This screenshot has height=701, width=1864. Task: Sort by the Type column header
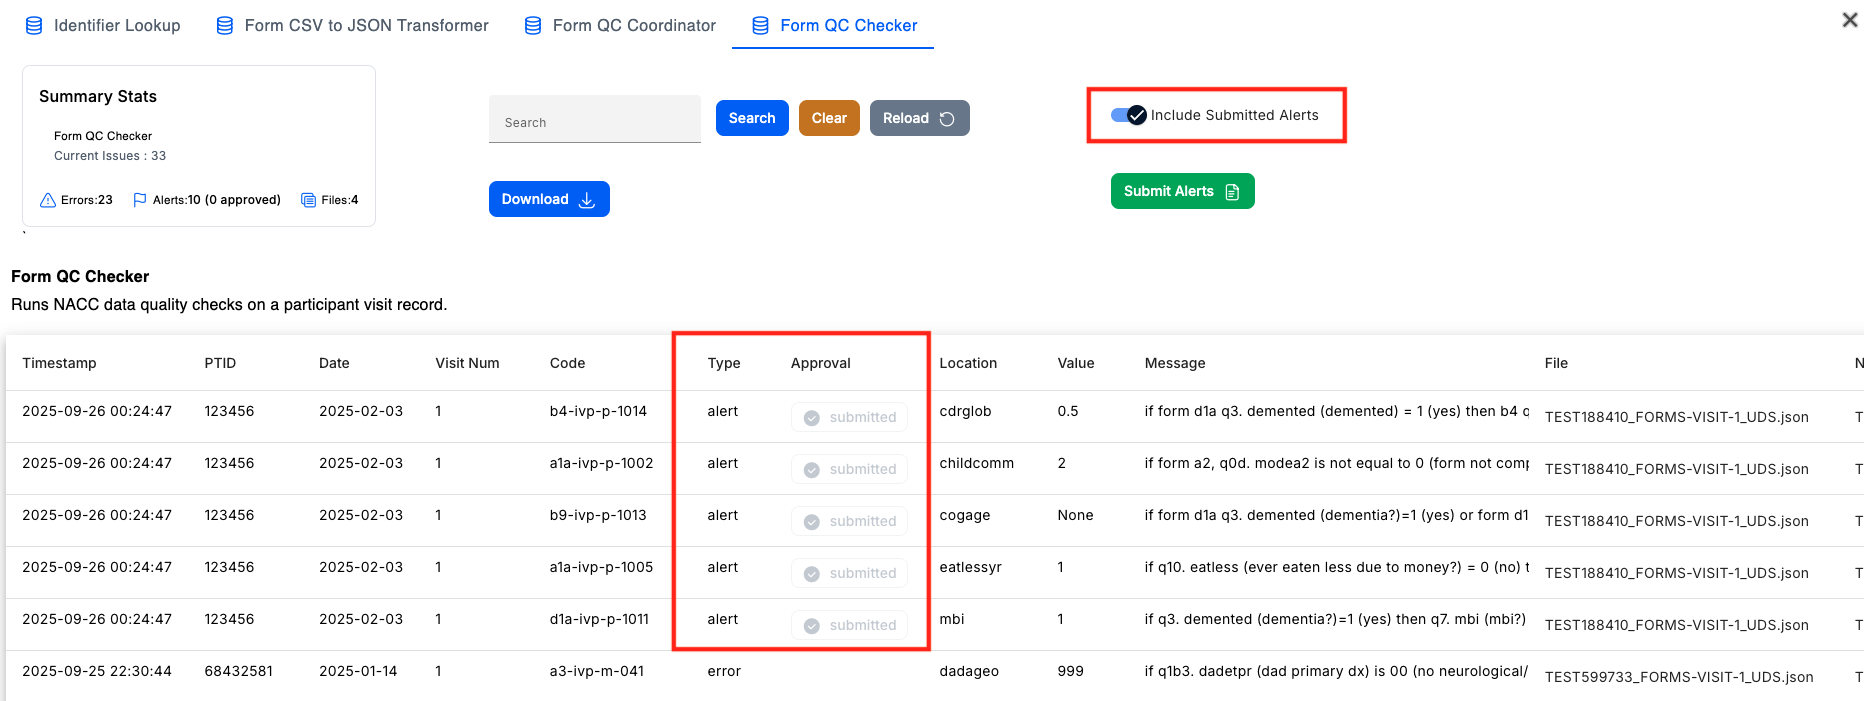[x=724, y=363]
